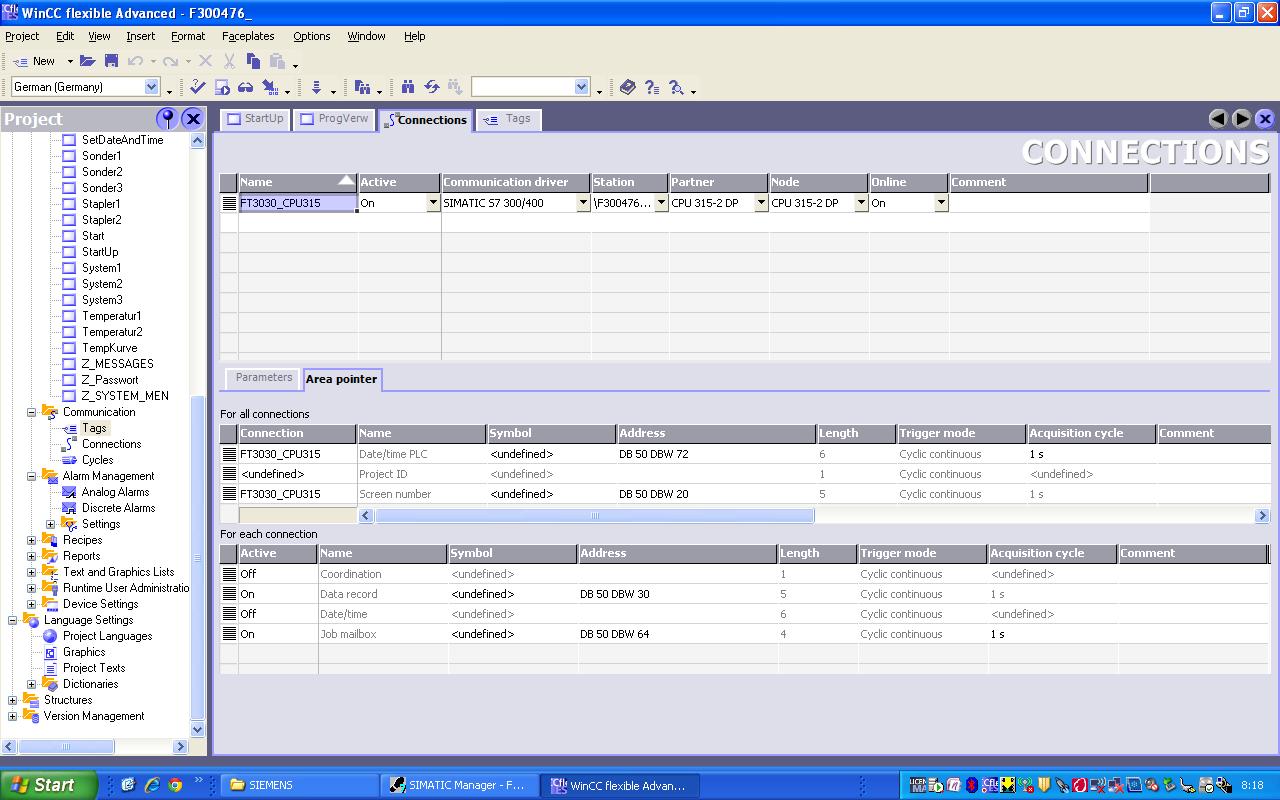Click the previous tab left arrow icon

tap(1218, 119)
